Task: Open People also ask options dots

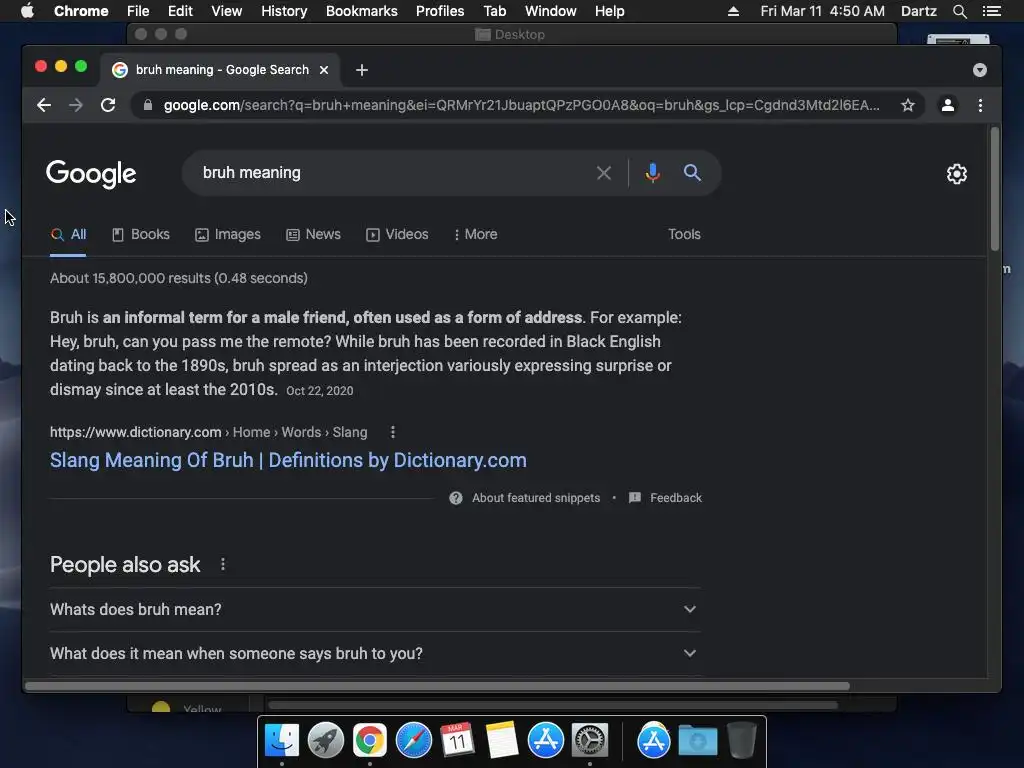Action: (223, 564)
